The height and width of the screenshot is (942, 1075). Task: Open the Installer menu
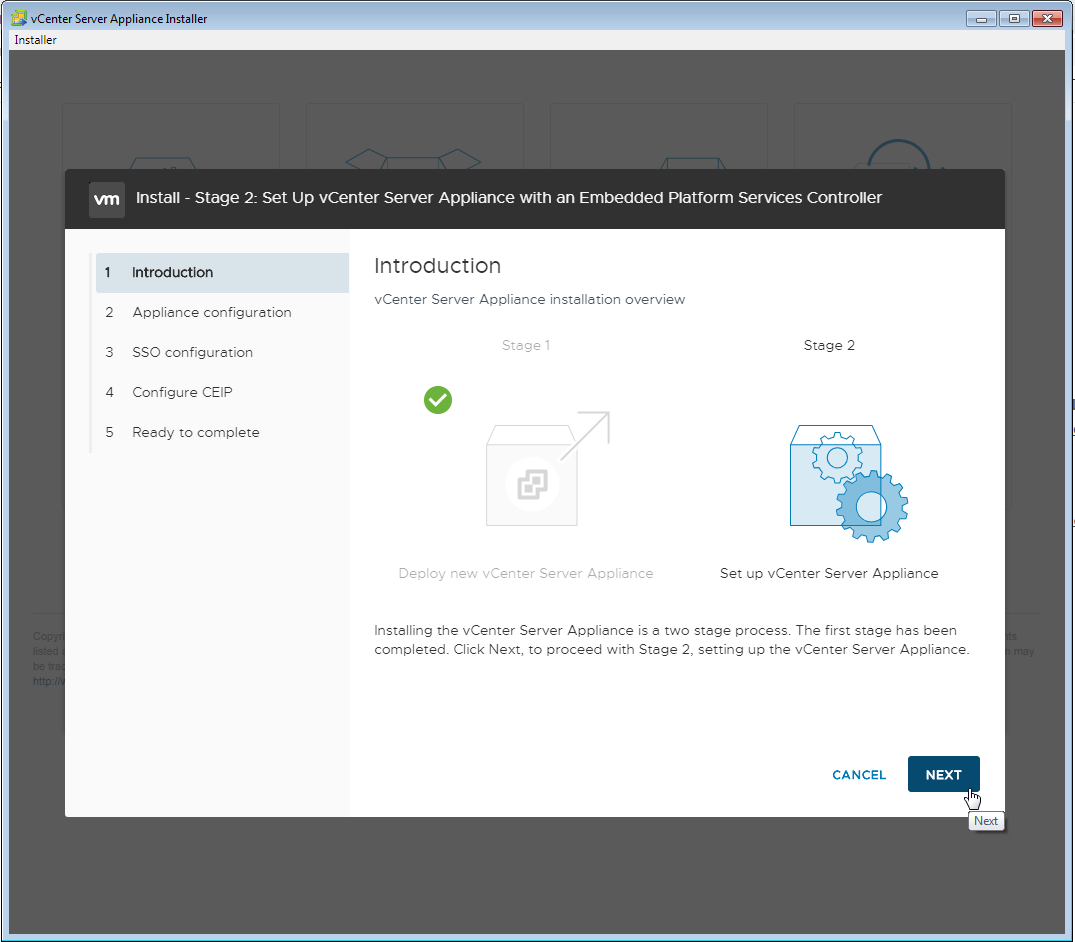click(x=36, y=40)
